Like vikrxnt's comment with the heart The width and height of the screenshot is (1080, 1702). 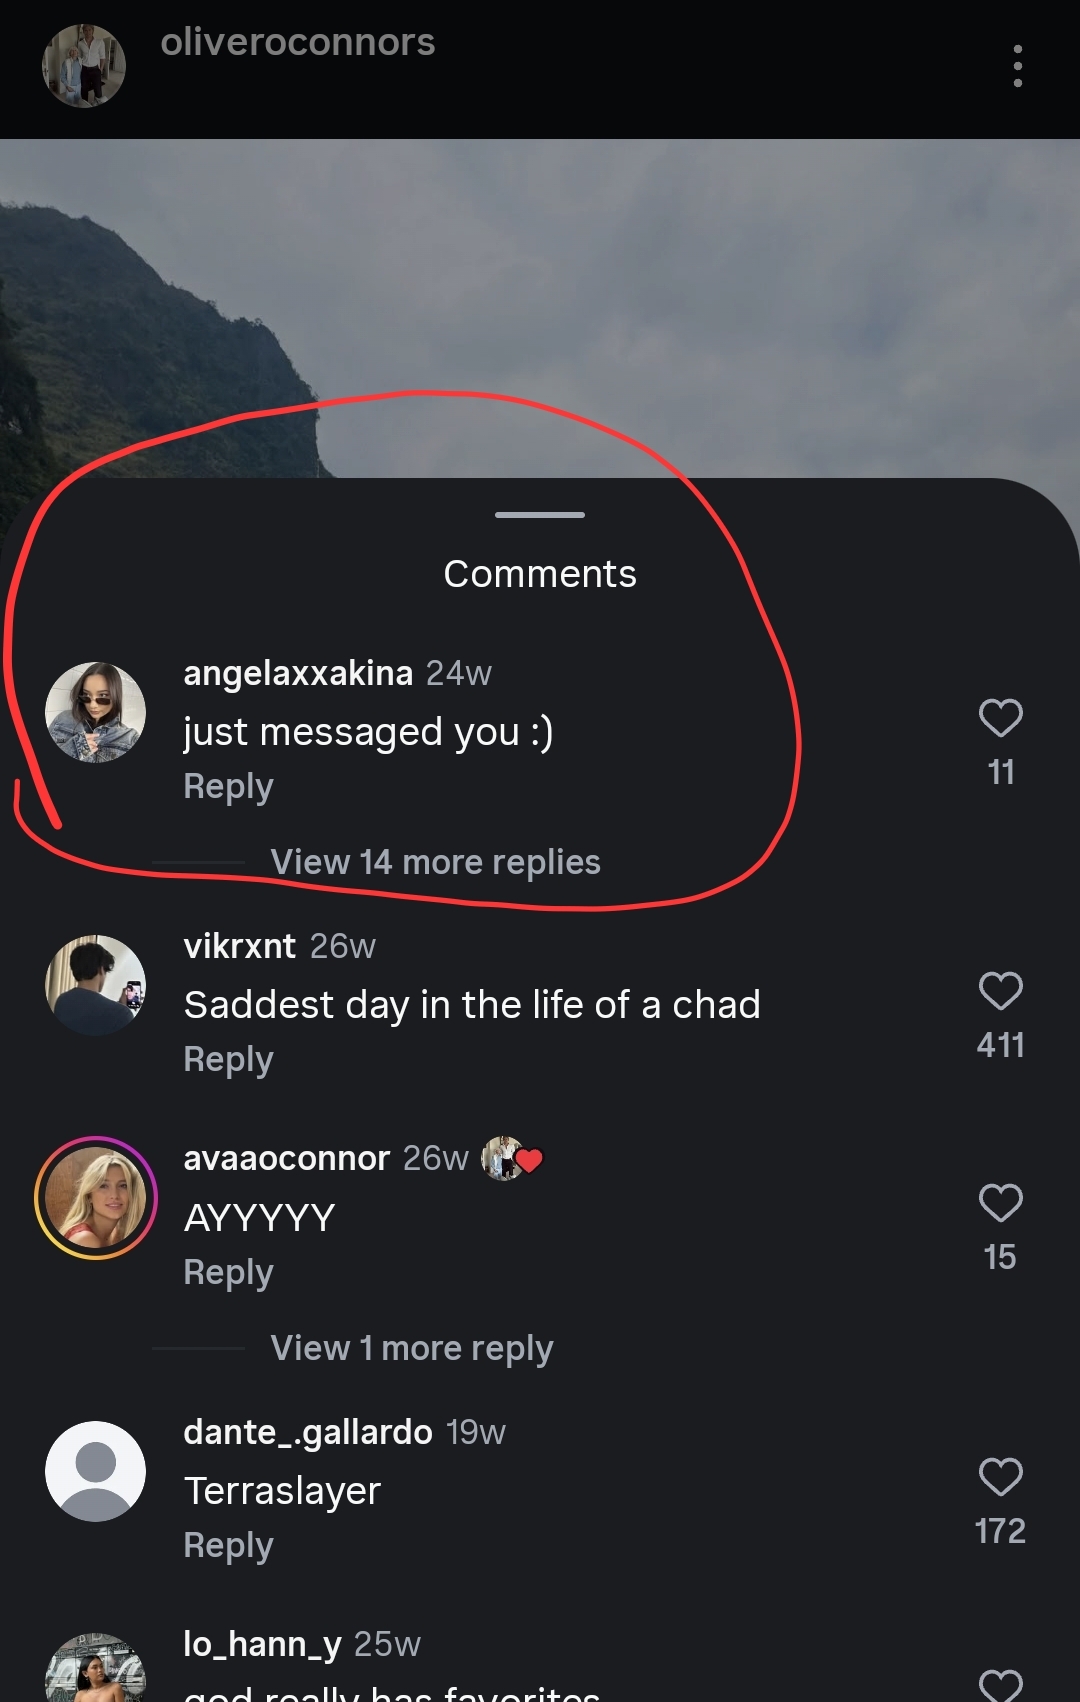pos(1000,990)
